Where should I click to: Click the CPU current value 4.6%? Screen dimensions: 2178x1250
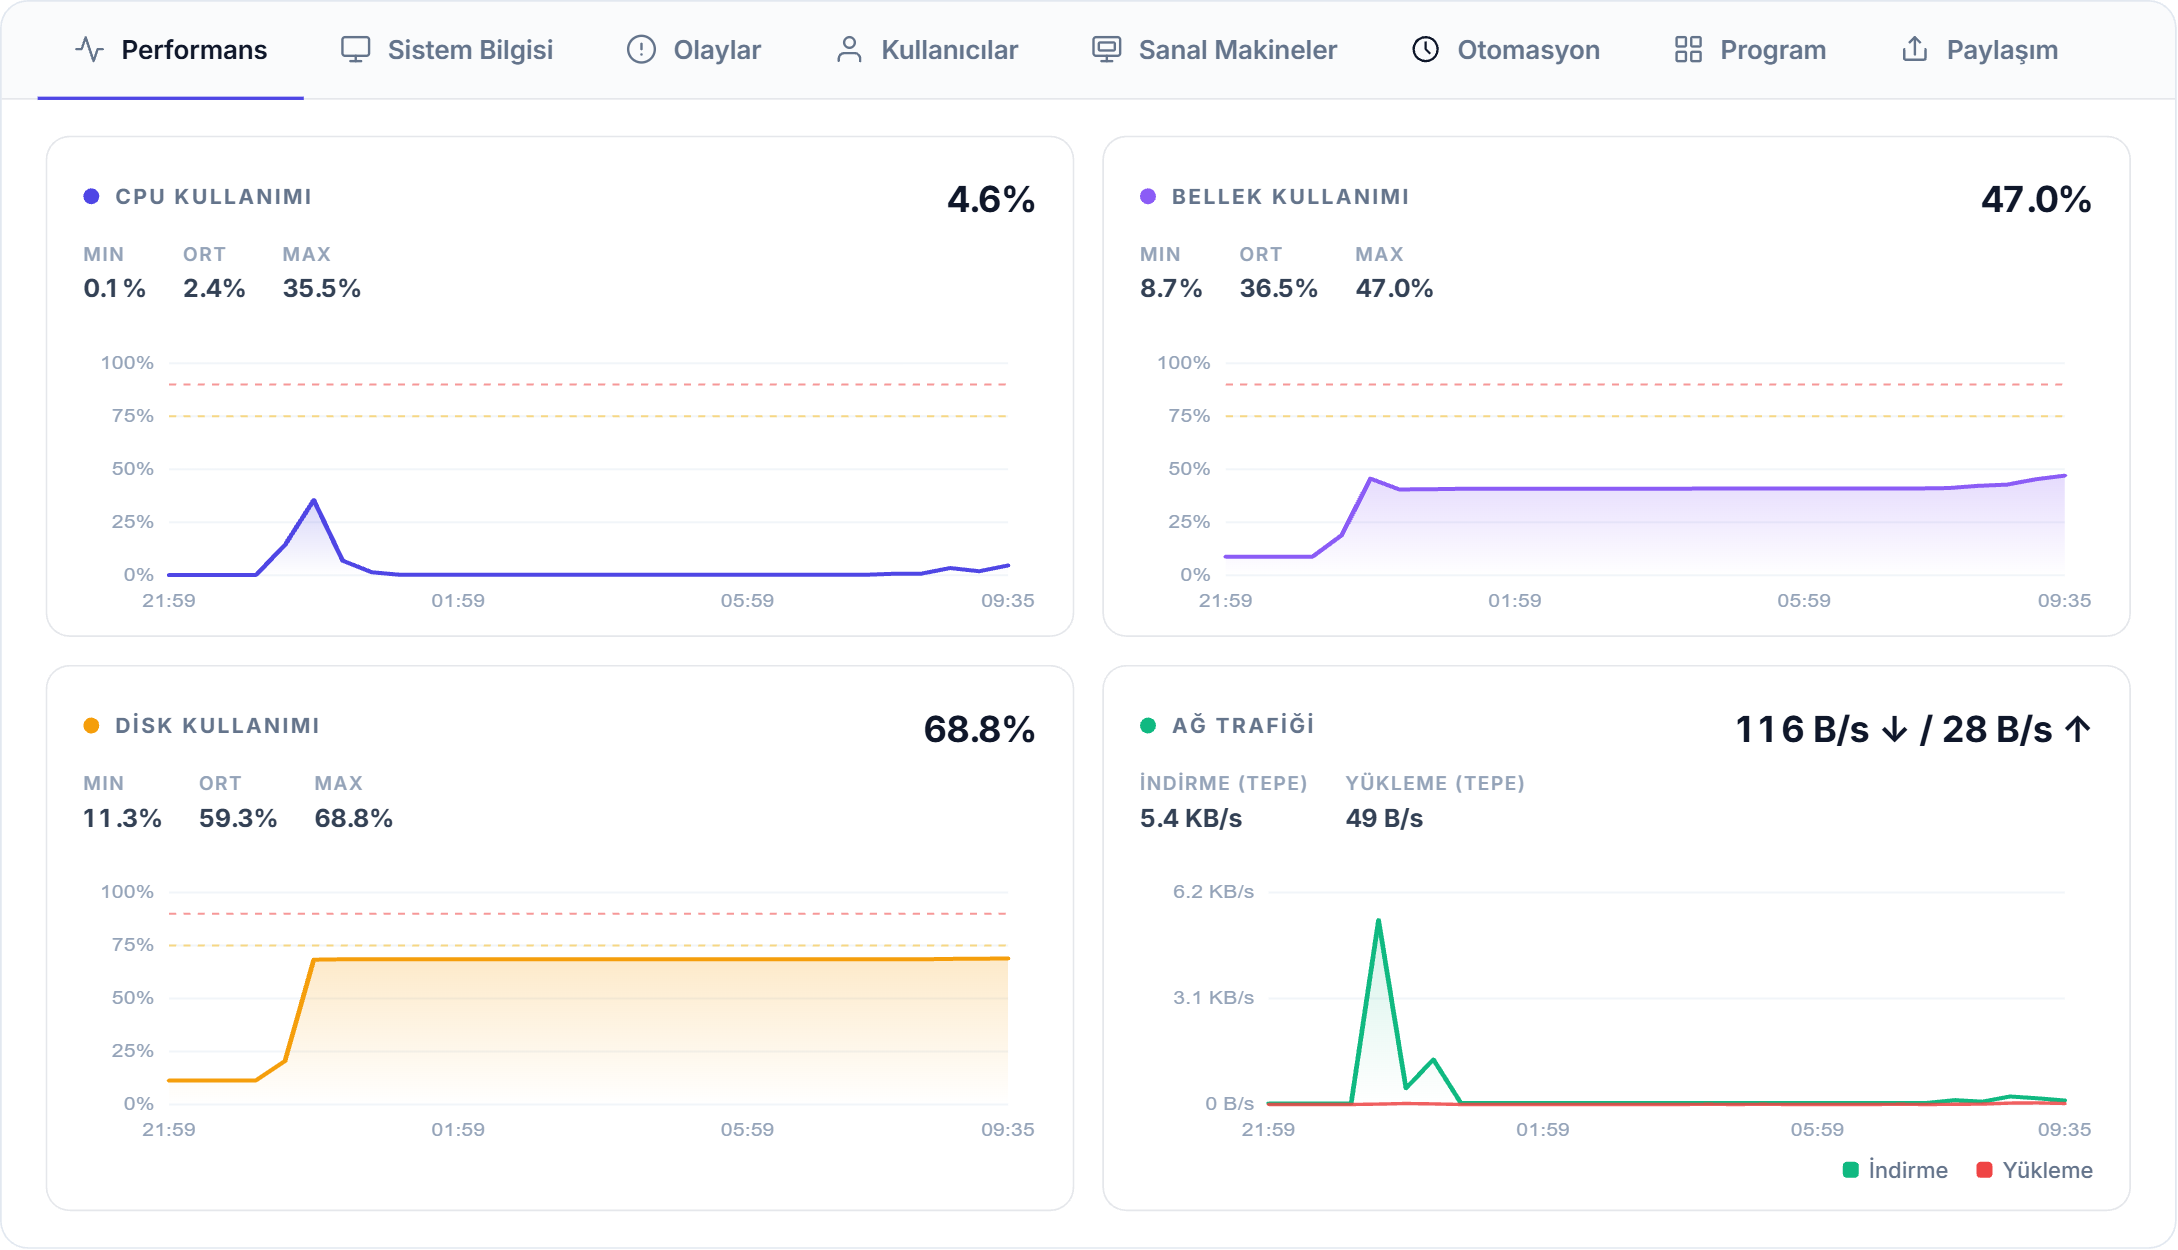(x=991, y=199)
